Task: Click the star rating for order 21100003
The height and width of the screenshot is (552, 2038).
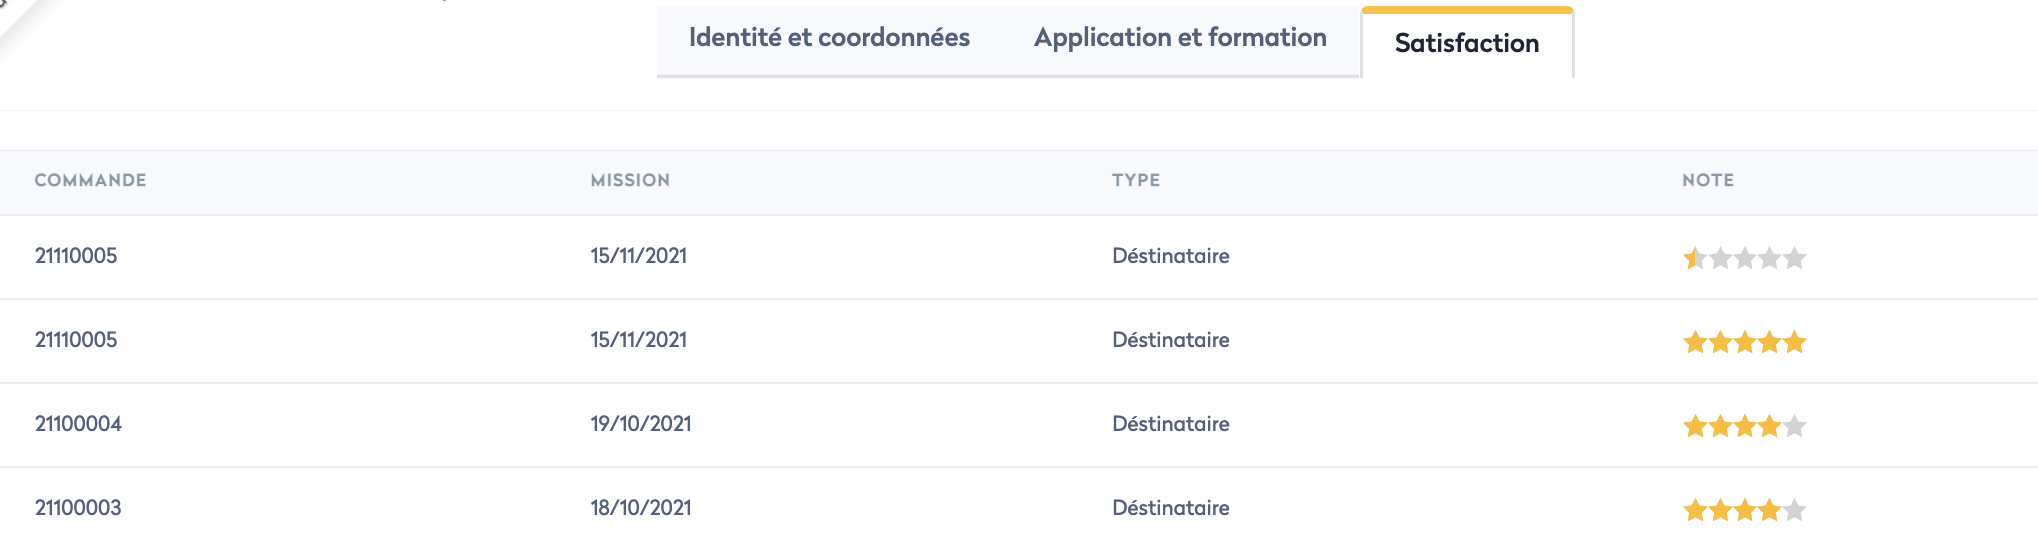Action: [1744, 510]
